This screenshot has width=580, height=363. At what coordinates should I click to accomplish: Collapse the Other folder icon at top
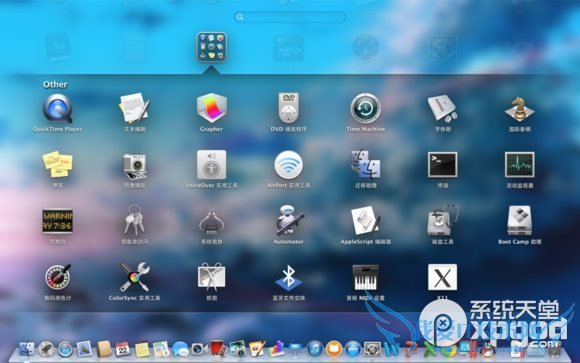(x=211, y=47)
